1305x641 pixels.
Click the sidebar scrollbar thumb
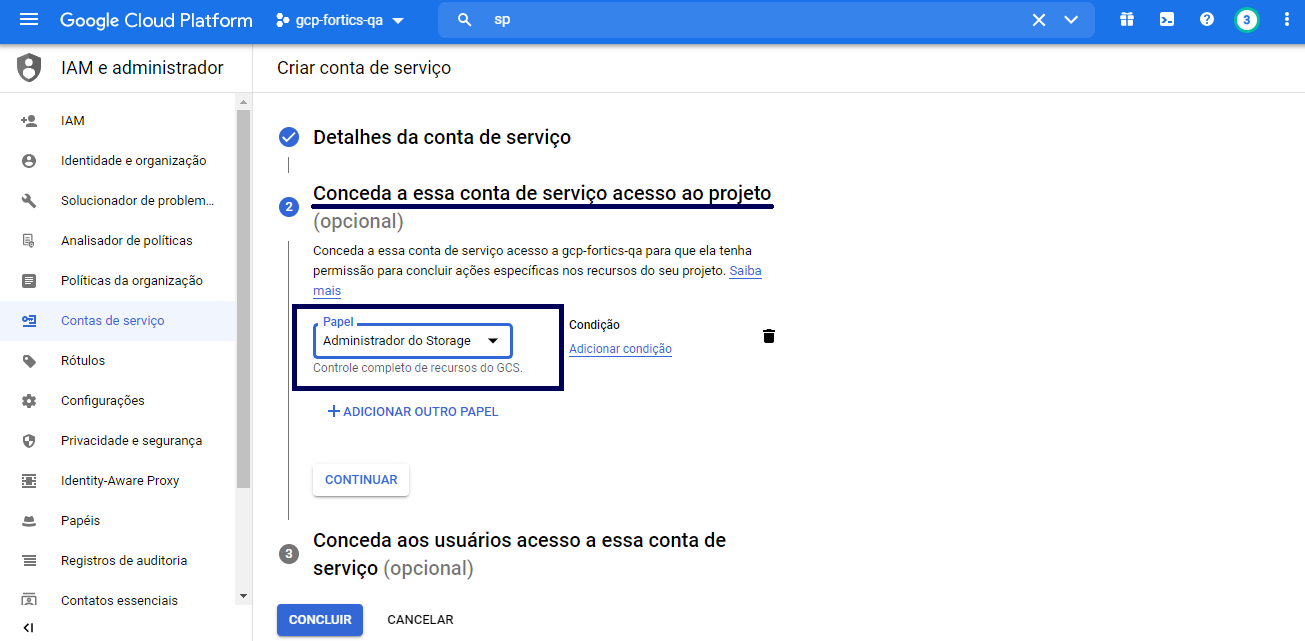(243, 299)
